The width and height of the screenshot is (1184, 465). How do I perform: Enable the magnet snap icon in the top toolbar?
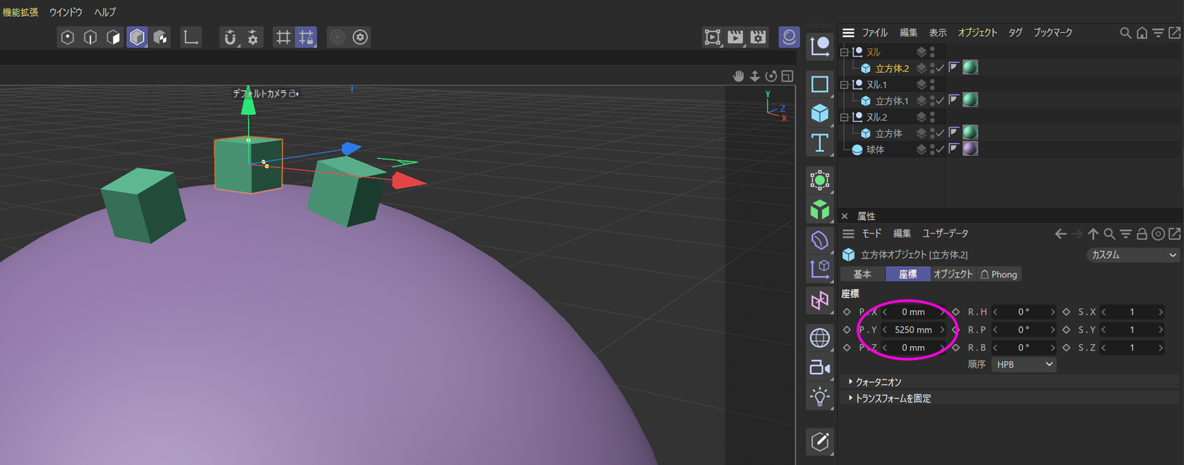(230, 37)
